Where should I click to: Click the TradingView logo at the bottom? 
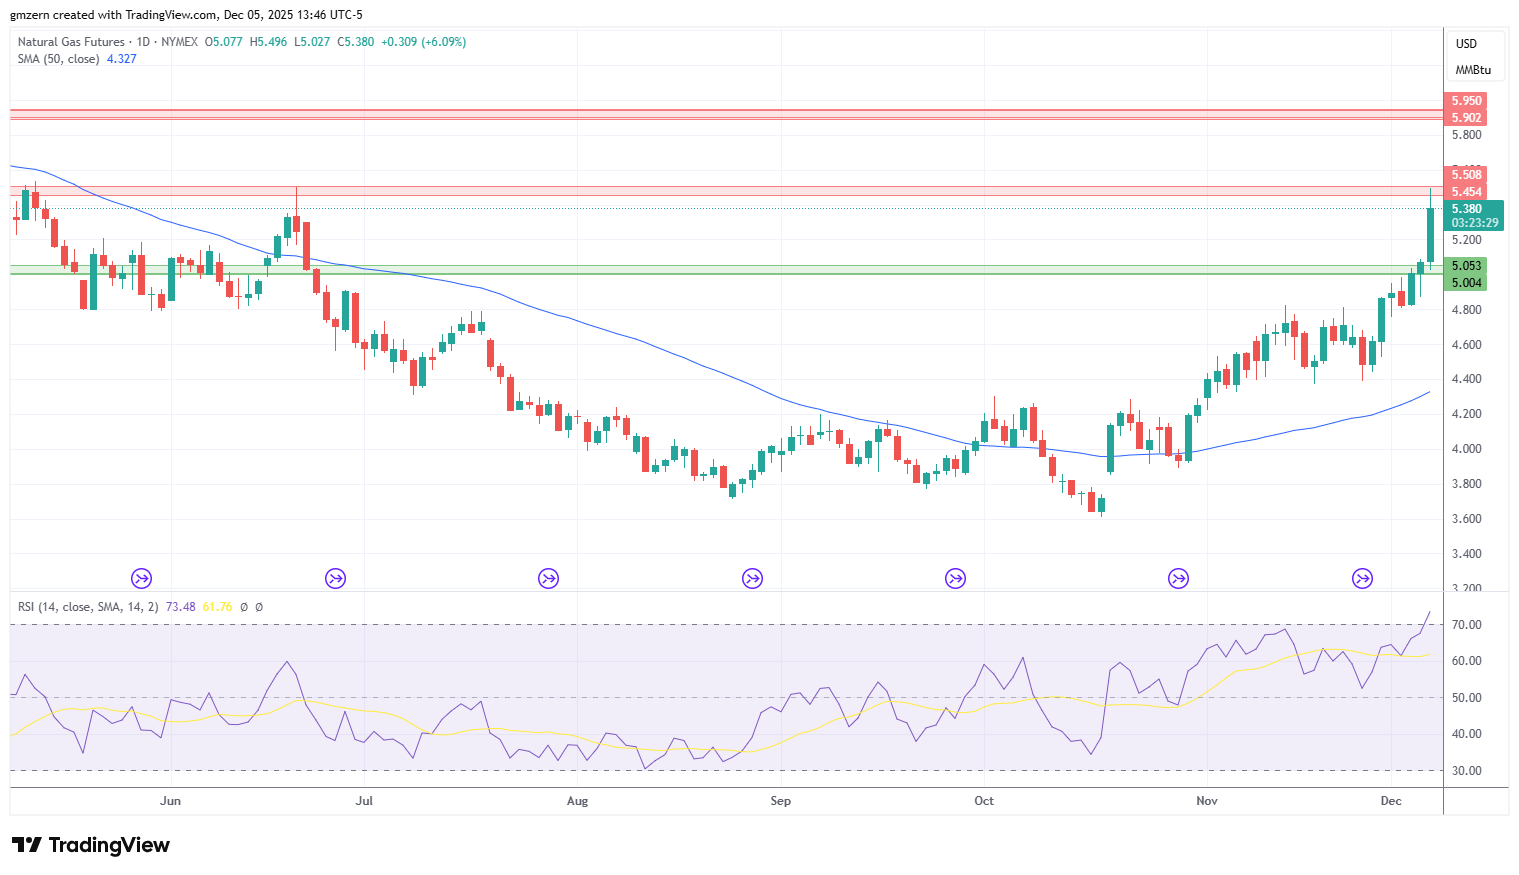click(x=91, y=845)
